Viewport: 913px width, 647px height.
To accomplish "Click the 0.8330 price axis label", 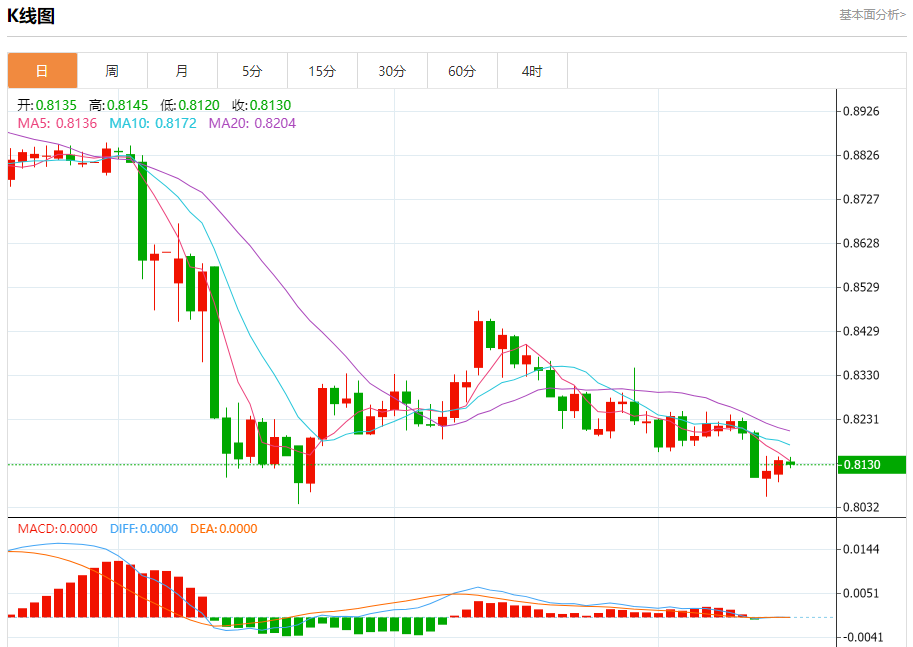I will (x=861, y=375).
